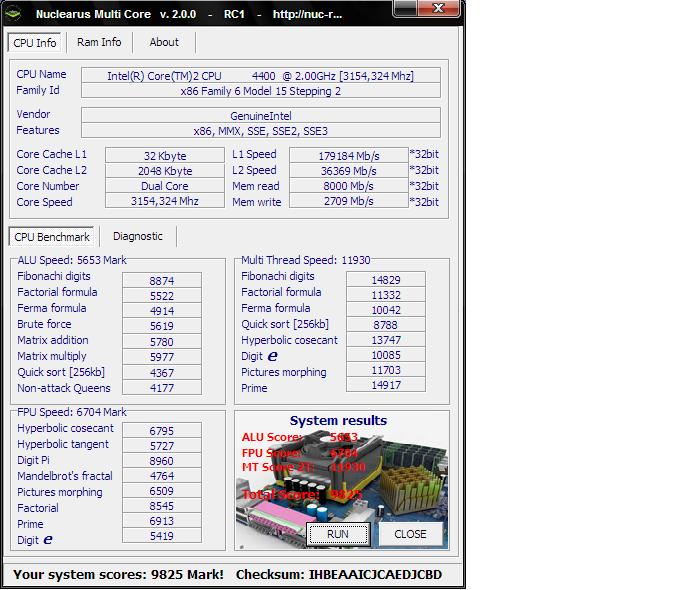Click Multi Thread Hyperbolic cosecant score 13747
This screenshot has height=590, width=700.
[x=386, y=340]
